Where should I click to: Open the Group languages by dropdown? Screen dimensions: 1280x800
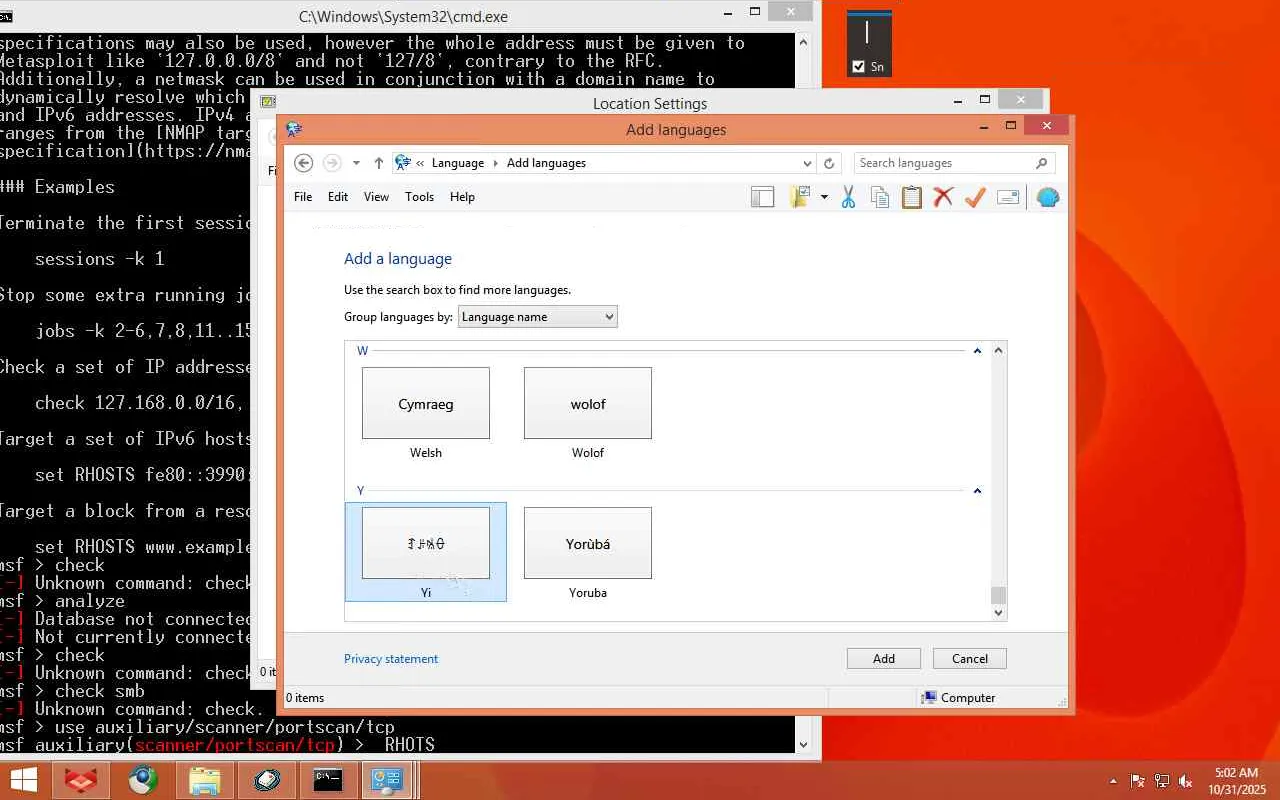click(x=538, y=317)
